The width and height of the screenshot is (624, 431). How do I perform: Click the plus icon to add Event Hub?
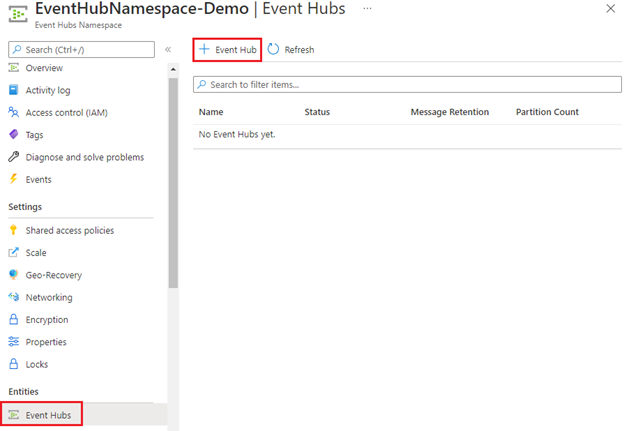click(204, 49)
